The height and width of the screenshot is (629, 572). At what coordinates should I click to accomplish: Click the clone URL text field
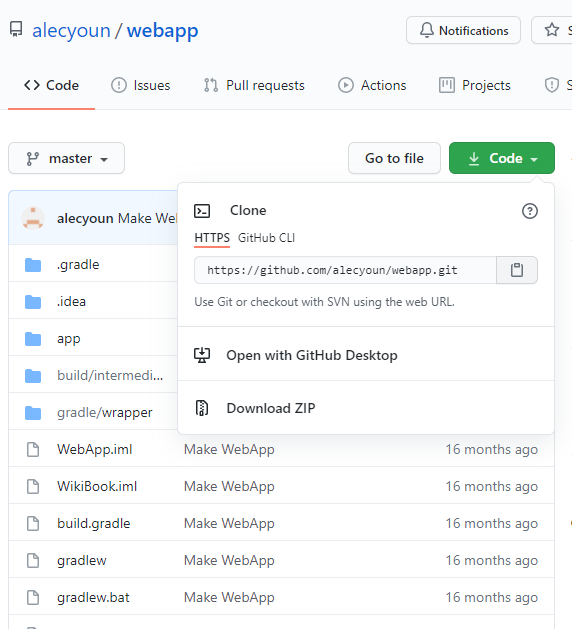(345, 270)
